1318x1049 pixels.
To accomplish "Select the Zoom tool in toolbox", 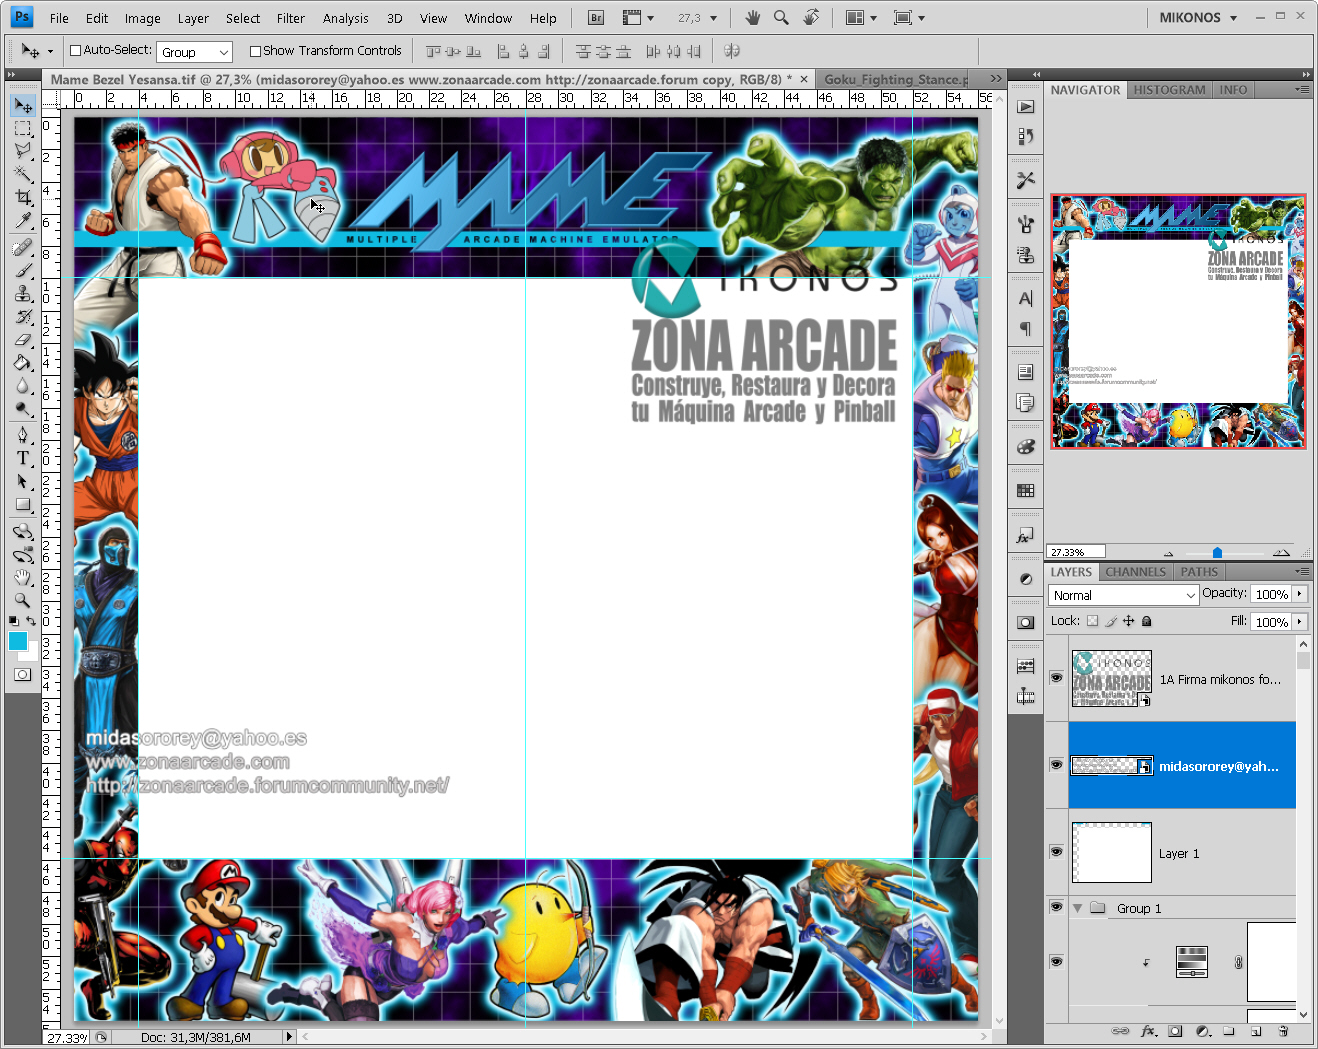I will point(23,600).
